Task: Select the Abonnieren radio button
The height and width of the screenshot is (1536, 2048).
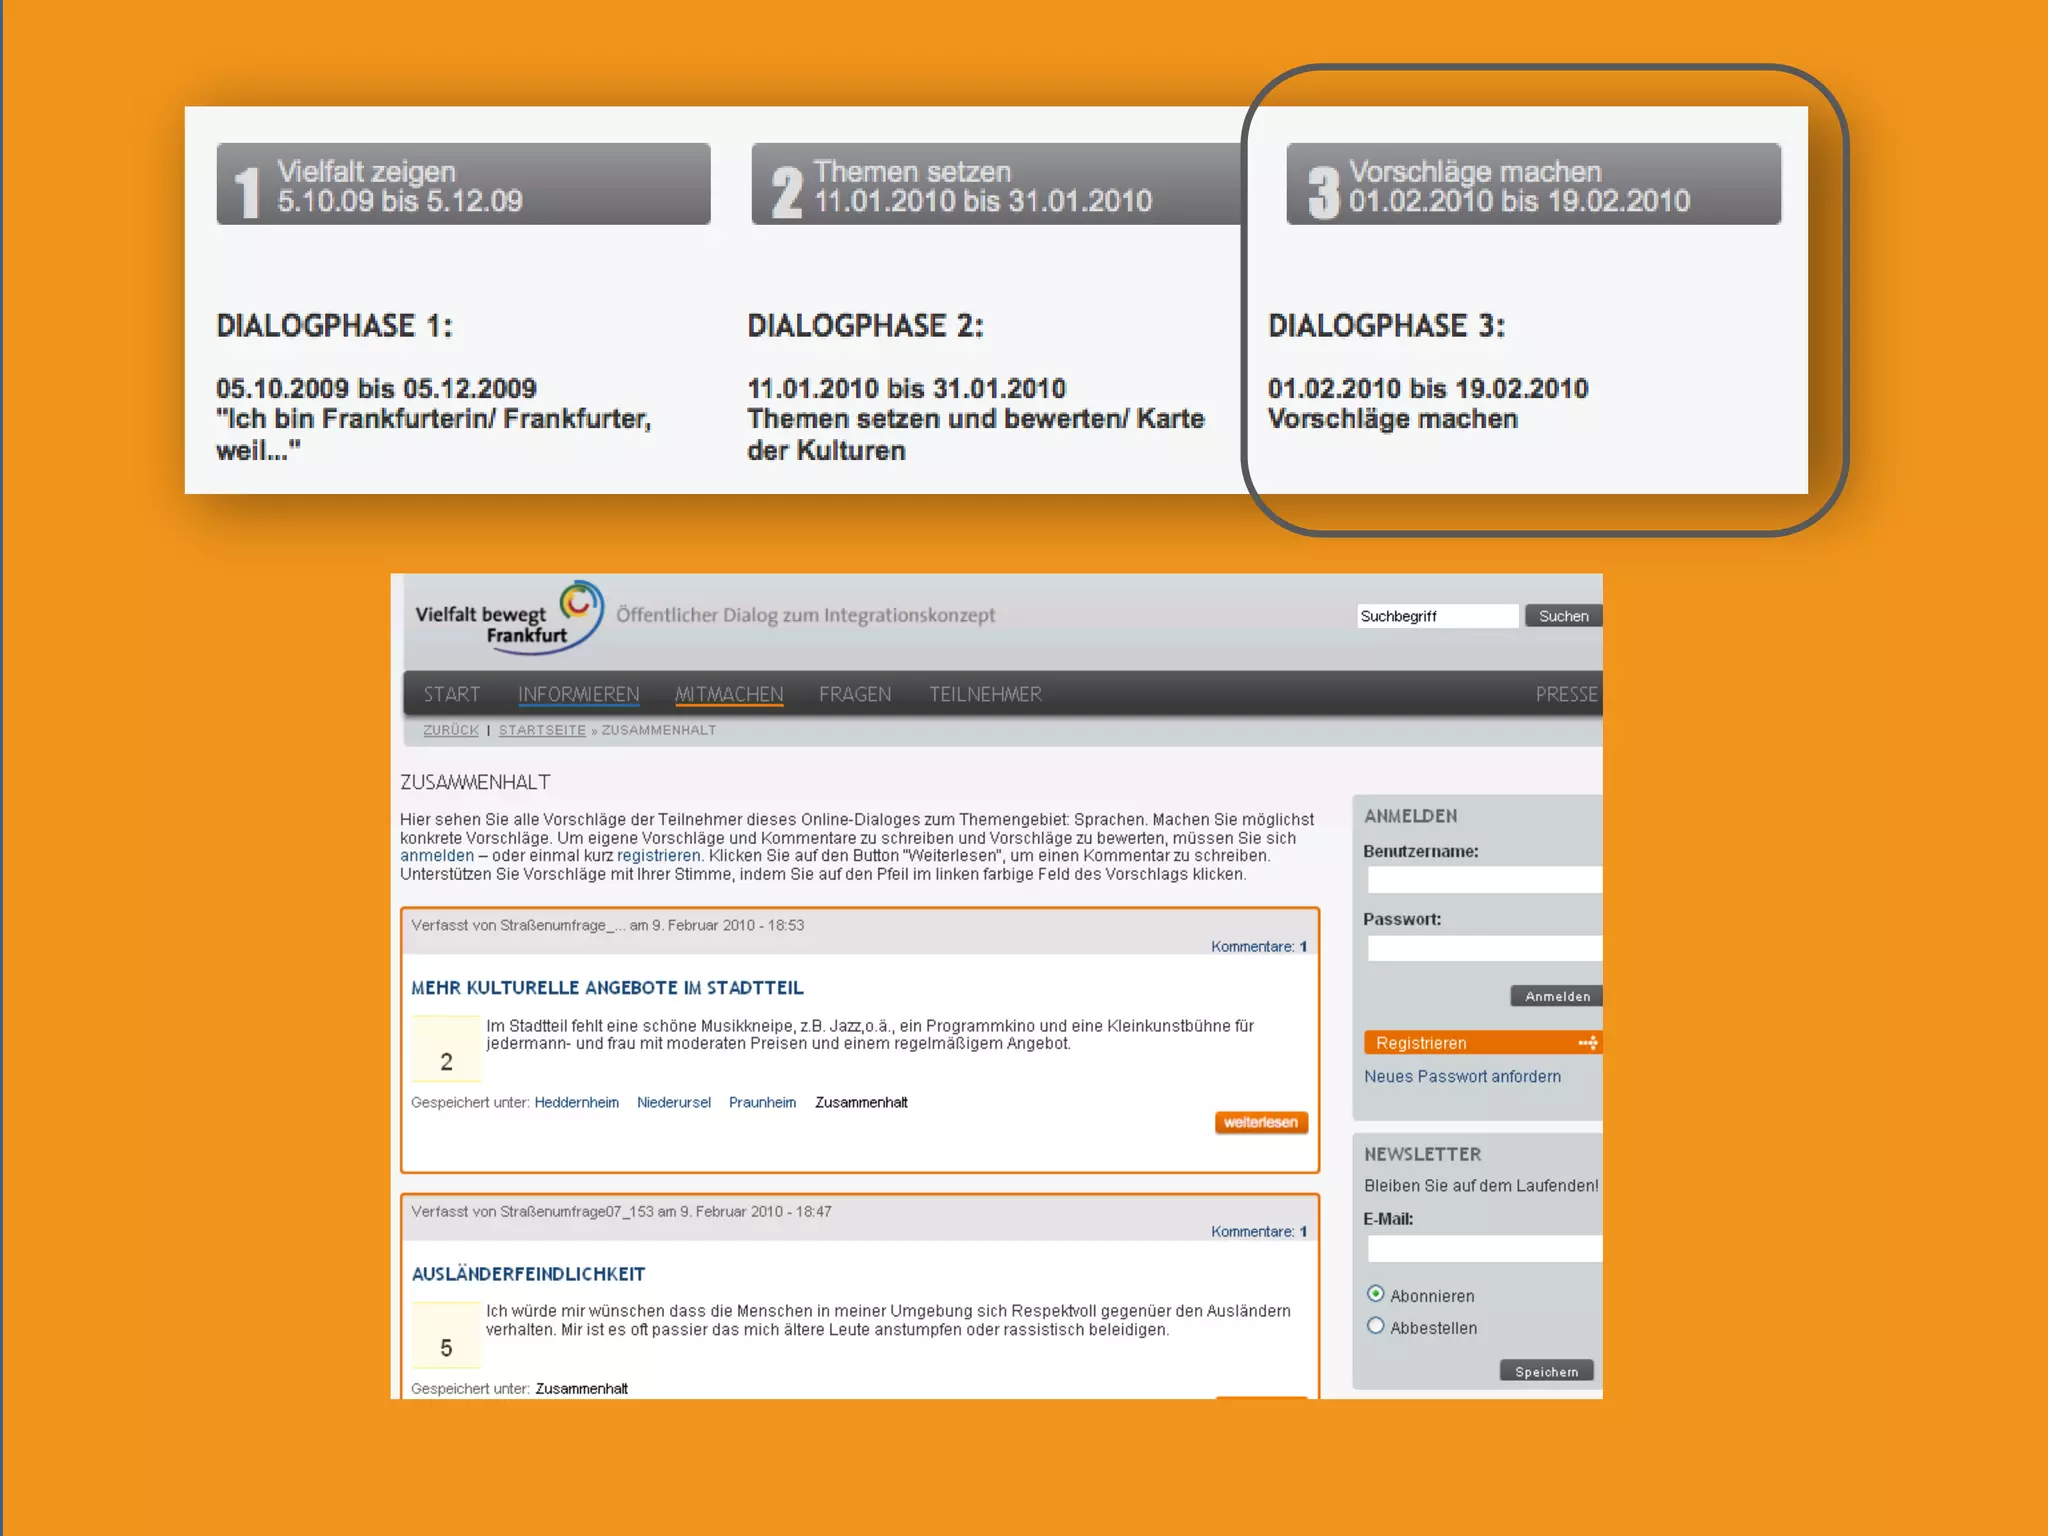Action: click(x=1376, y=1294)
